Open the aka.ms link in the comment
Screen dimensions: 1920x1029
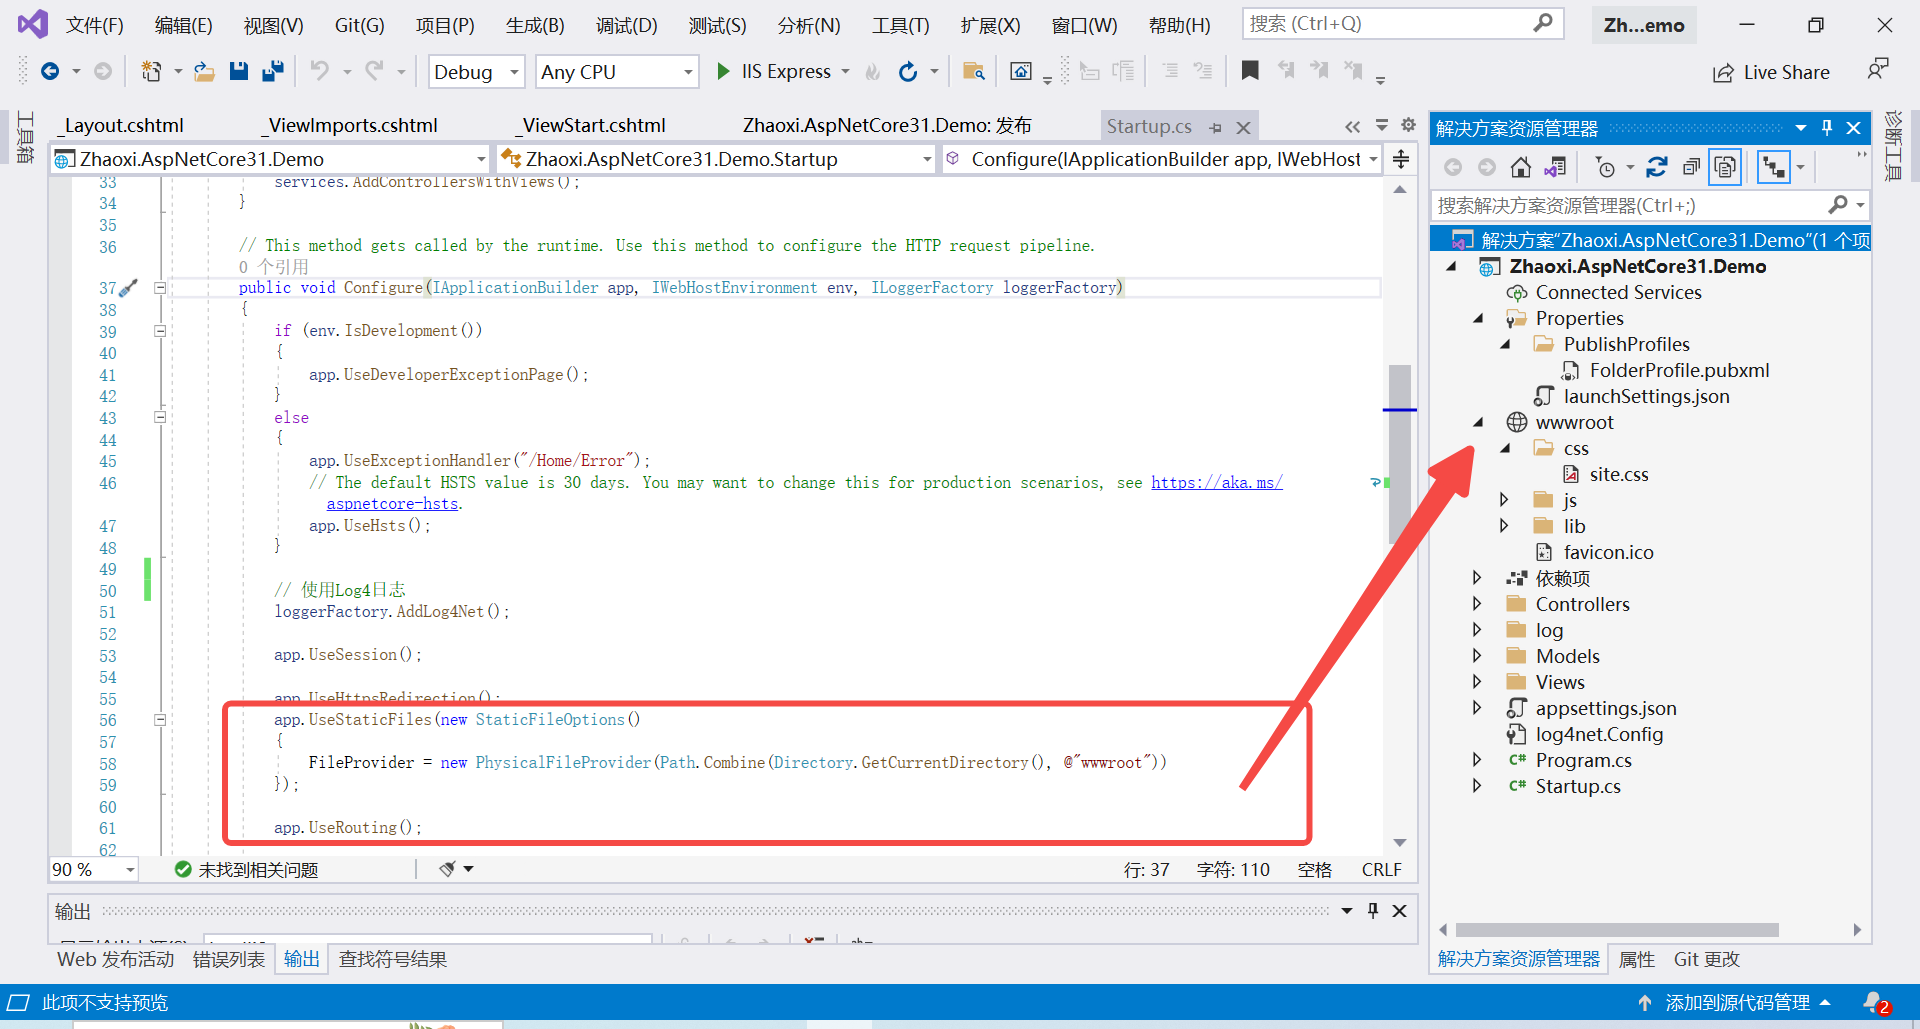1216,483
